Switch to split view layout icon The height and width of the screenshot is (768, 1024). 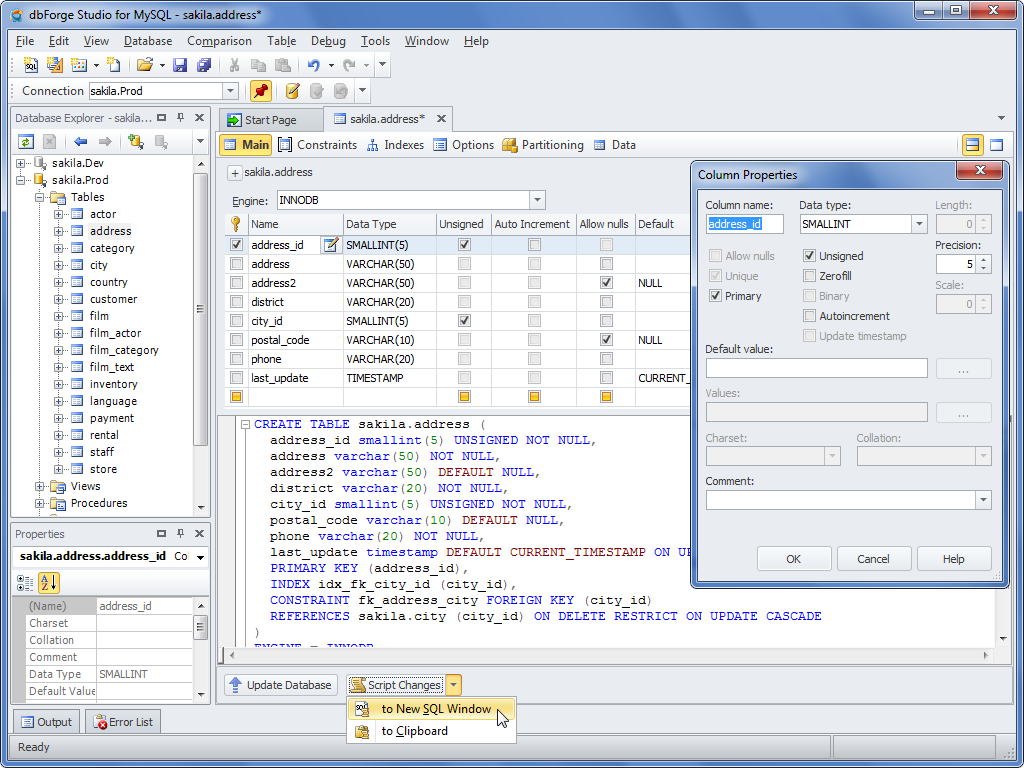(972, 145)
